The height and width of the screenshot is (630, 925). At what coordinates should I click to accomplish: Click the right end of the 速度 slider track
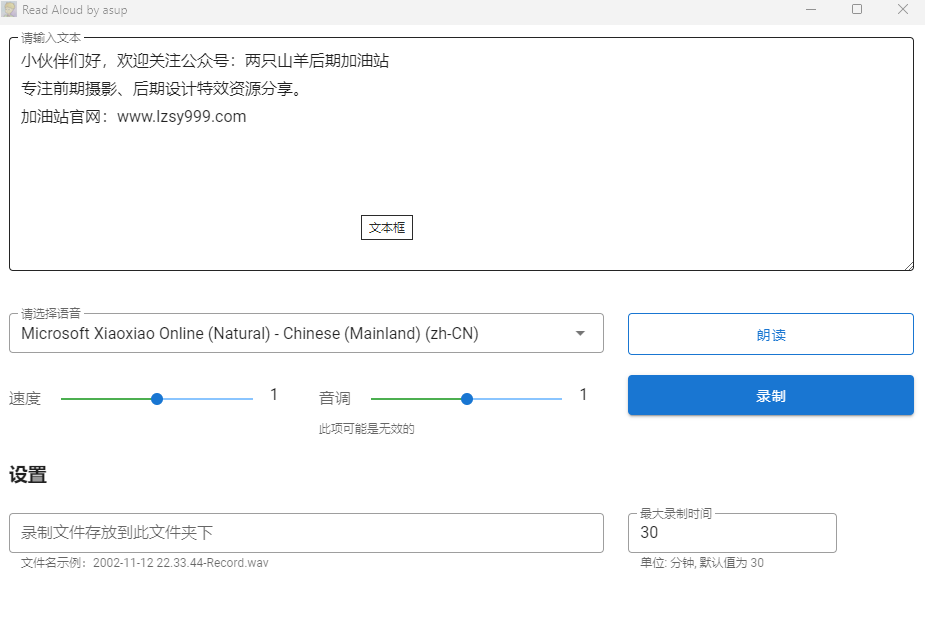250,399
